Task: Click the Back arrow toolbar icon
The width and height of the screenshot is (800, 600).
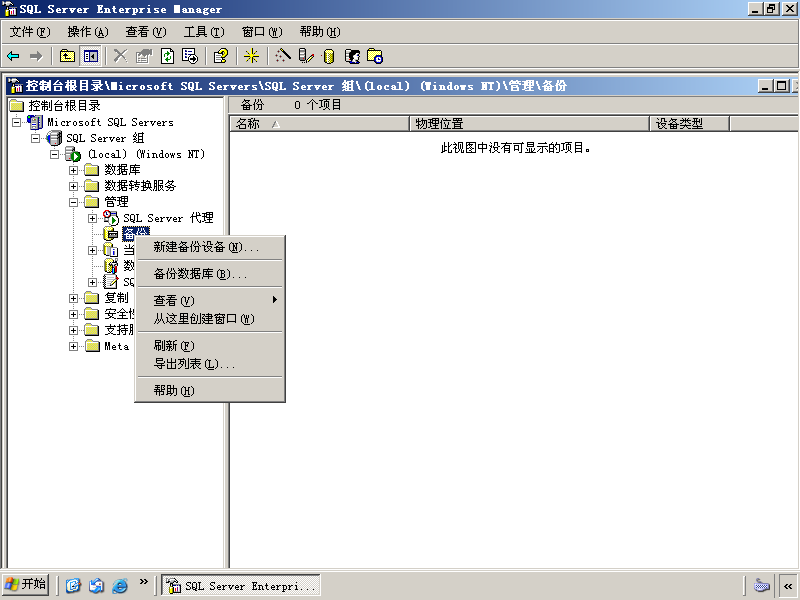Action: tap(13, 56)
